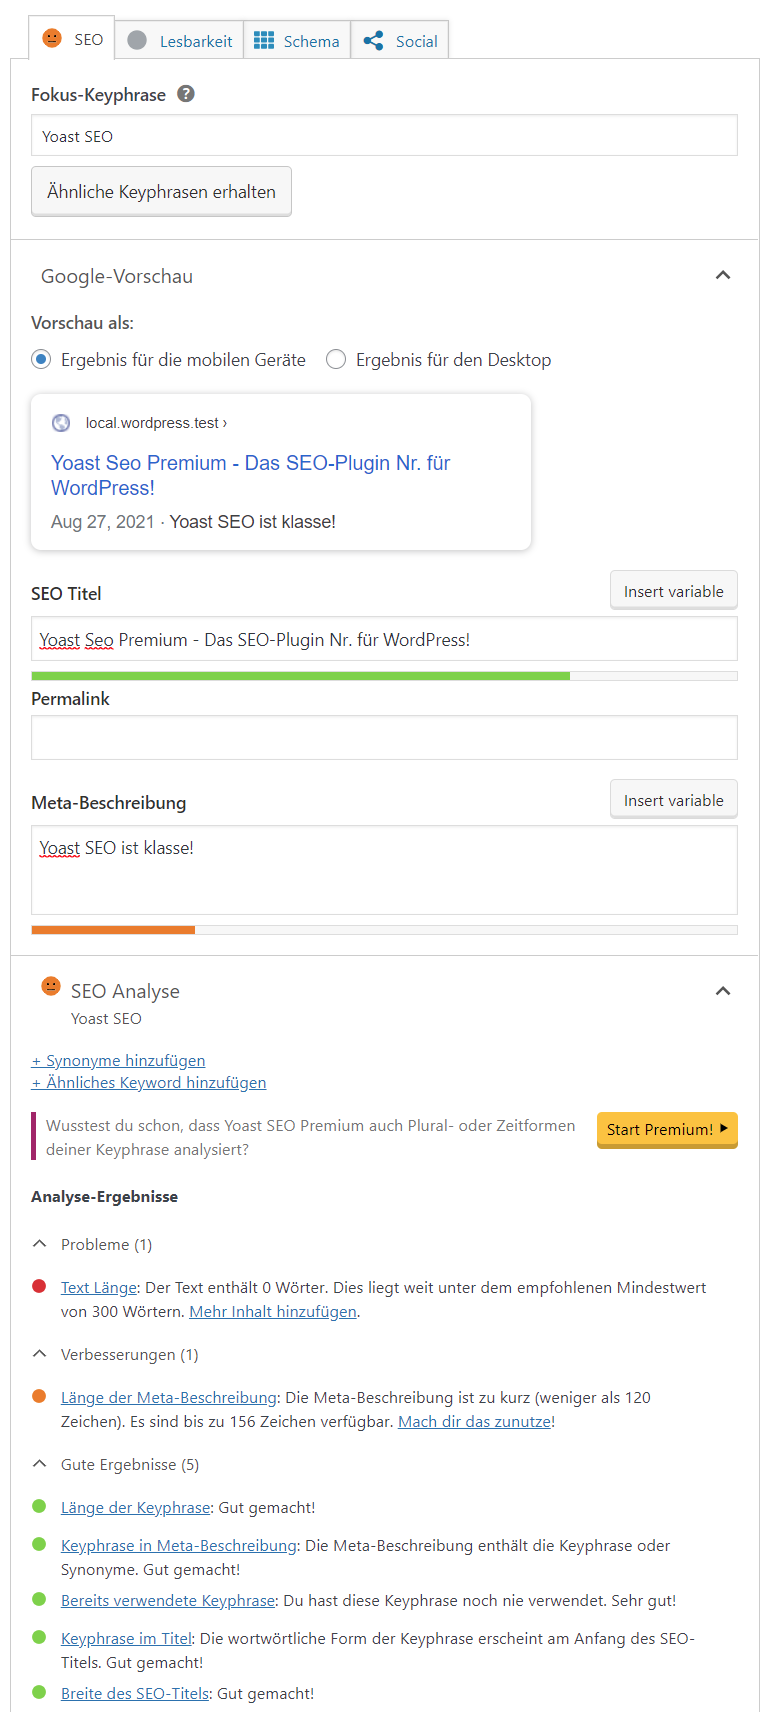The image size is (762, 1712).
Task: Collapse the Google-Vorschau section chevron
Action: [x=722, y=274]
